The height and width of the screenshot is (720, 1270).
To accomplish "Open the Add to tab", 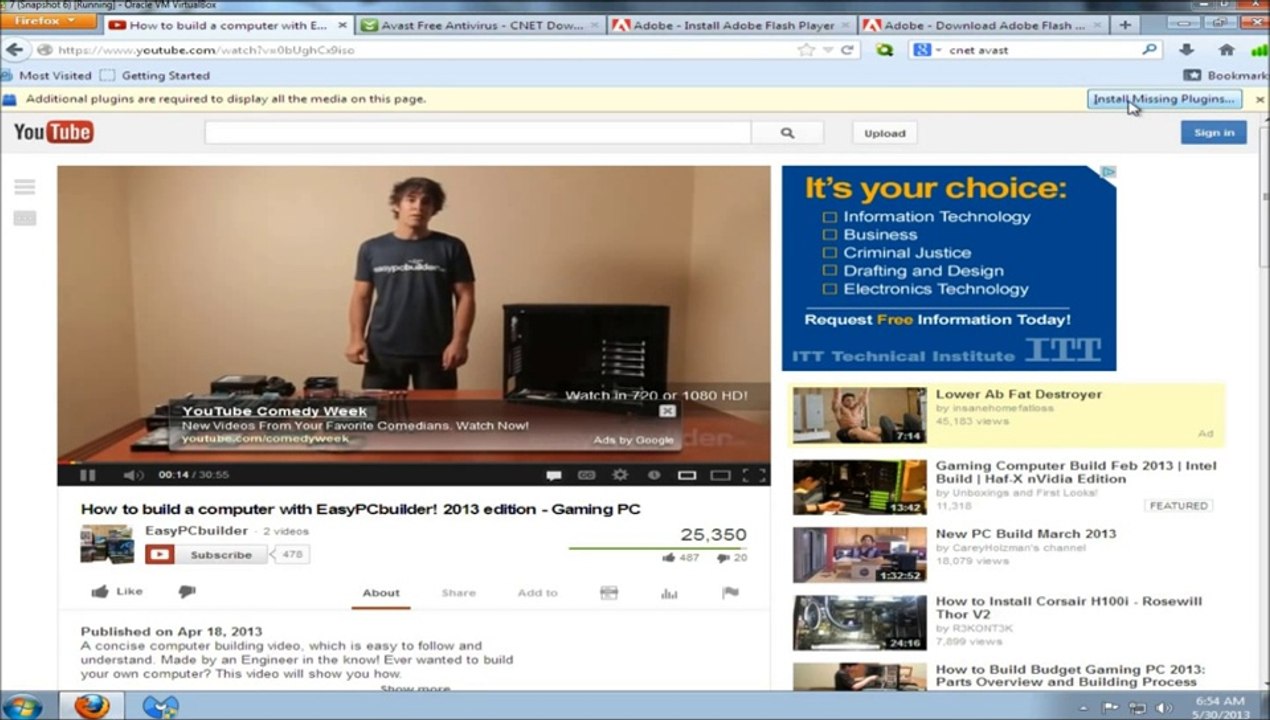I will click(538, 593).
